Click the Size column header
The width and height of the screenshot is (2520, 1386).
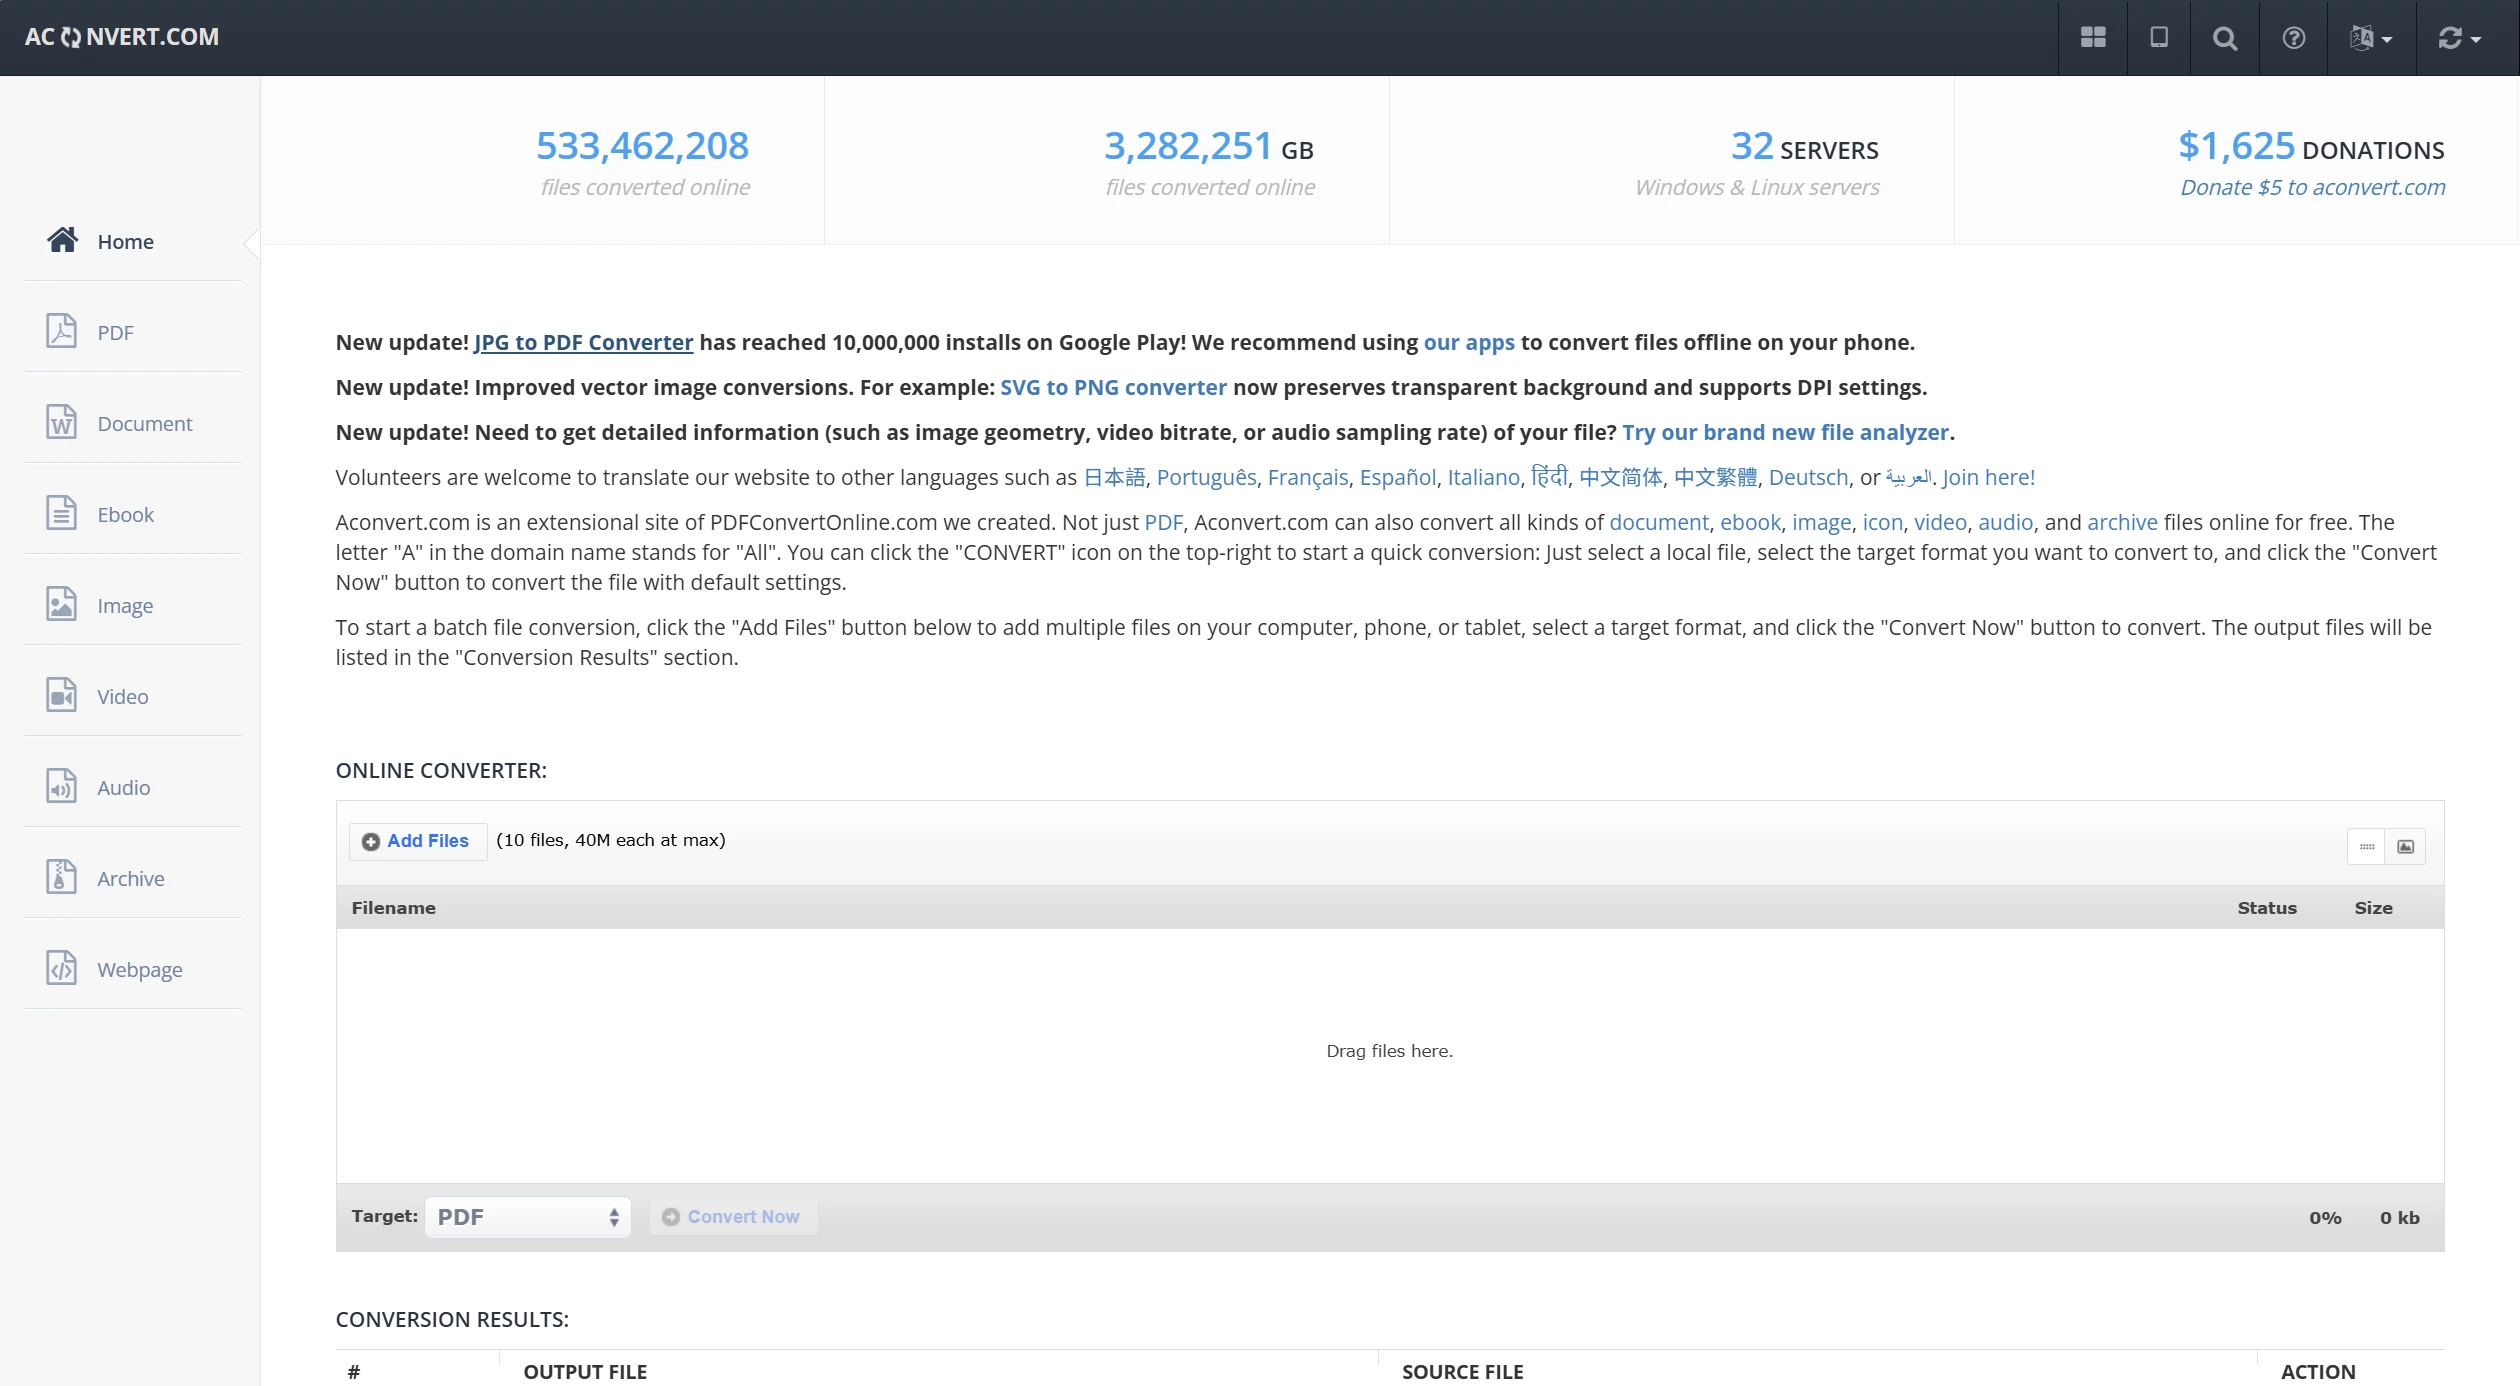coord(2373,908)
